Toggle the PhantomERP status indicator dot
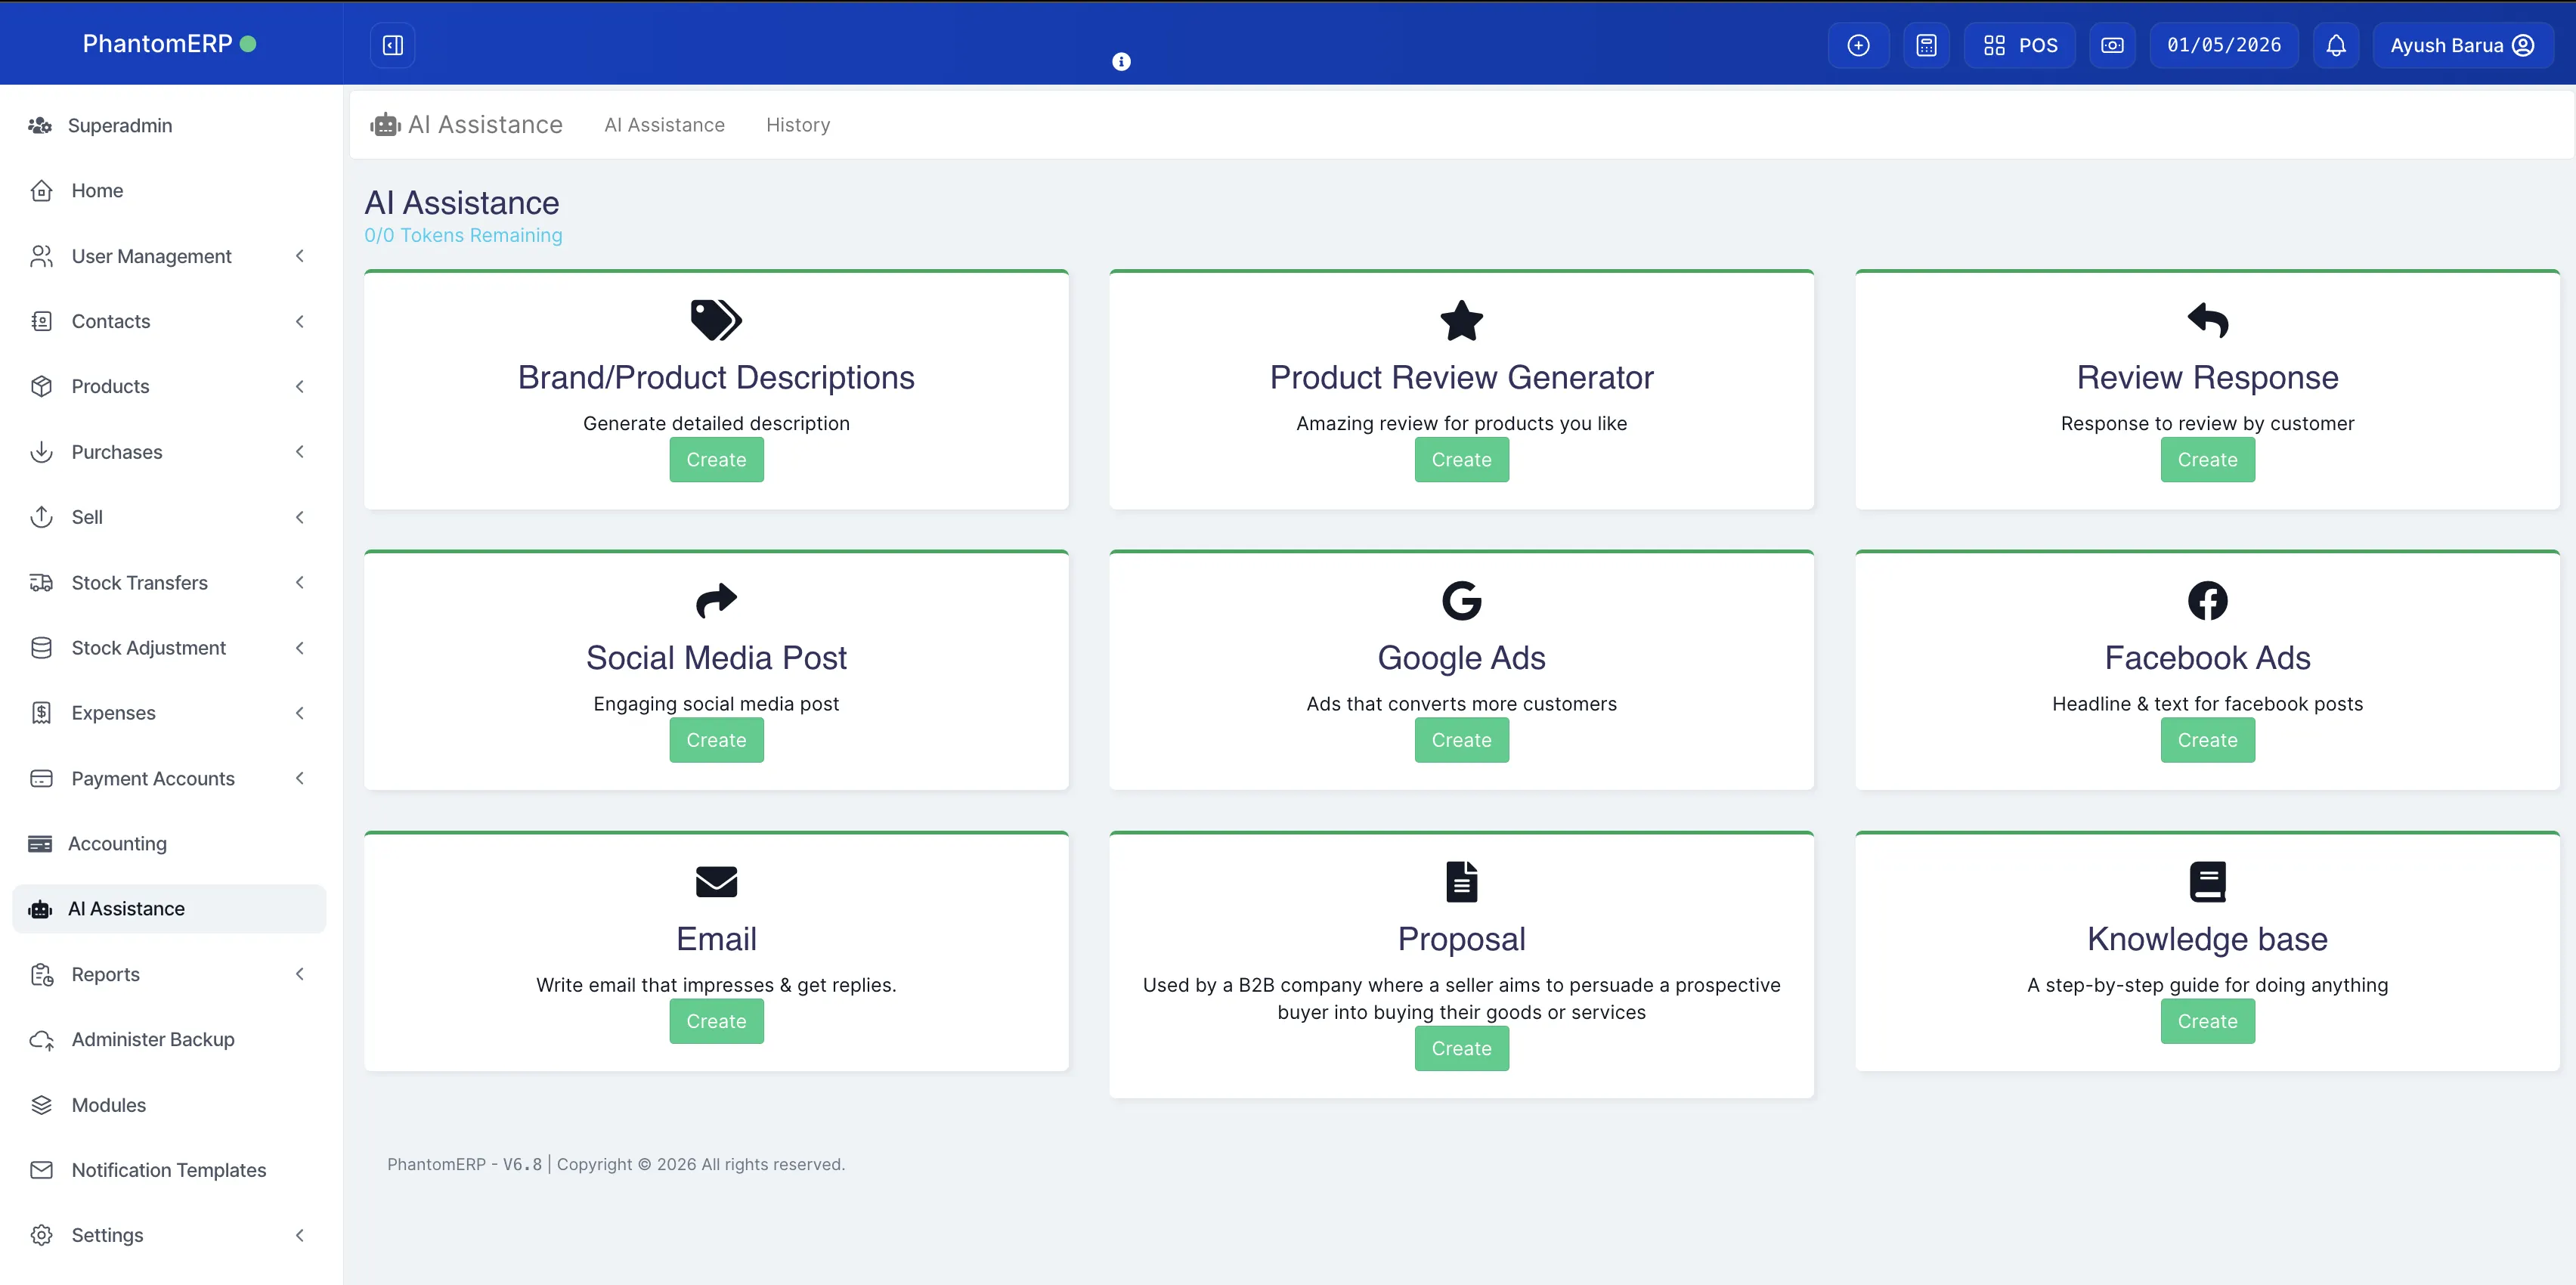Image resolution: width=2576 pixels, height=1285 pixels. [x=248, y=43]
